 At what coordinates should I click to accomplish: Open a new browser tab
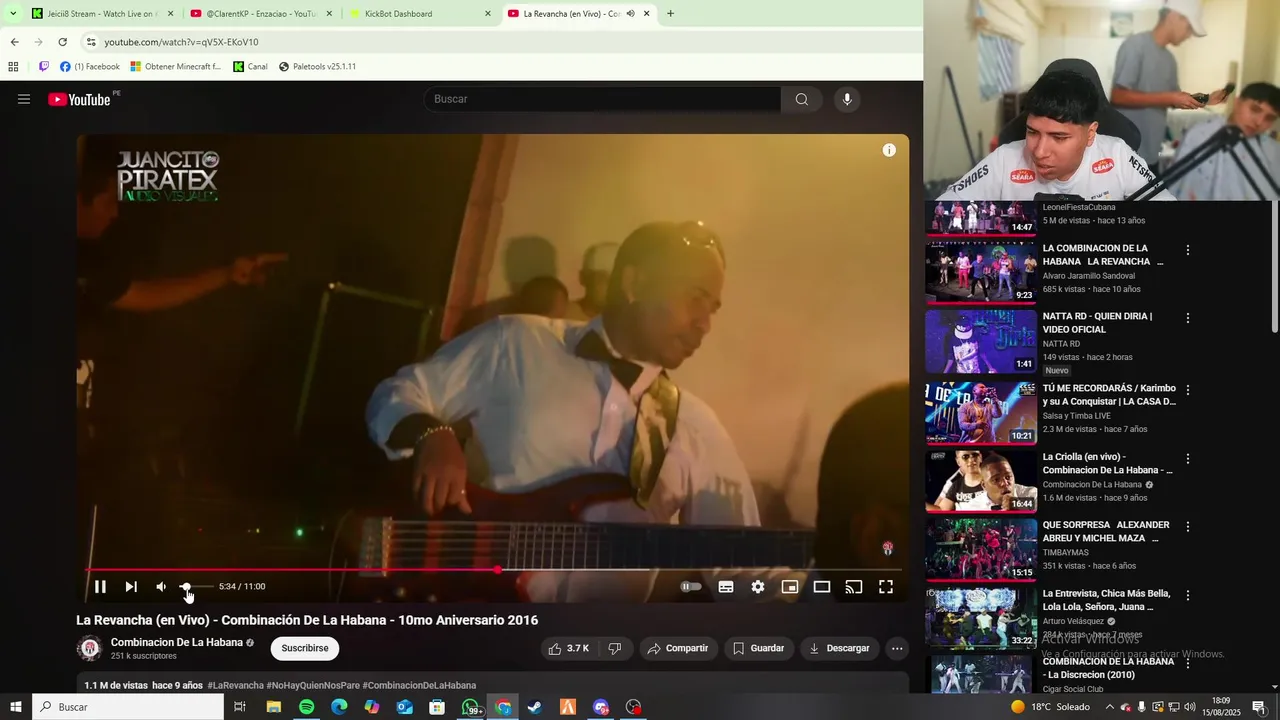tap(670, 14)
